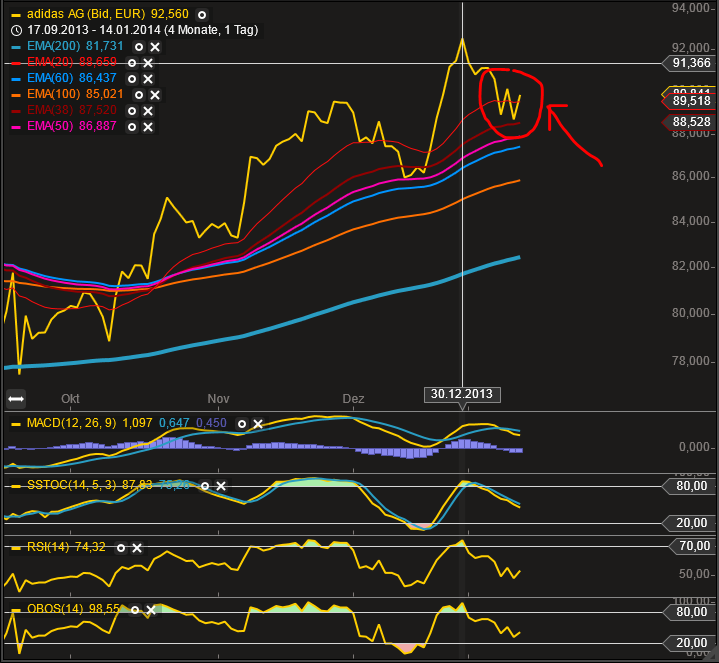719x663 pixels.
Task: Close the MACD indicator panel
Action: 257,424
